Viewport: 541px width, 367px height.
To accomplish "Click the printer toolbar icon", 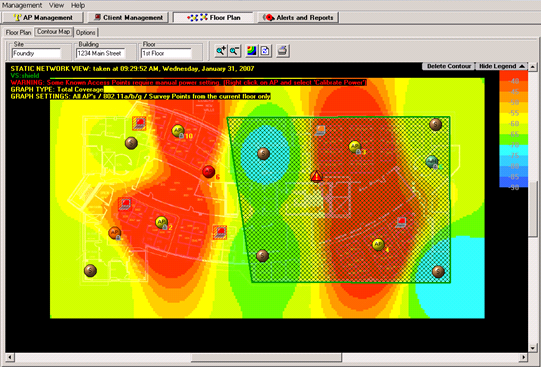I will coord(283,51).
